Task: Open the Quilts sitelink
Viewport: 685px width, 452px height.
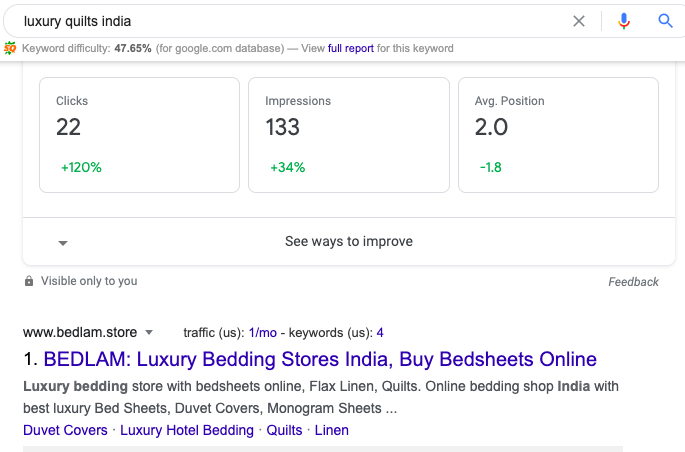Action: (x=284, y=430)
